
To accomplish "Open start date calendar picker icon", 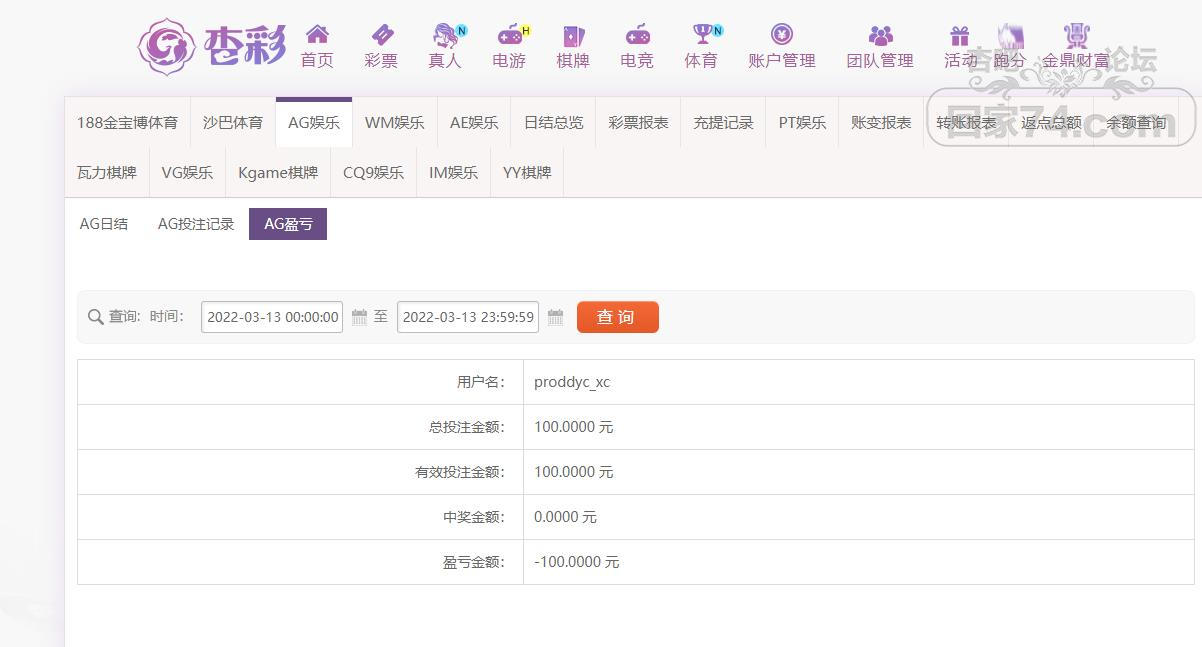I will click(x=360, y=317).
